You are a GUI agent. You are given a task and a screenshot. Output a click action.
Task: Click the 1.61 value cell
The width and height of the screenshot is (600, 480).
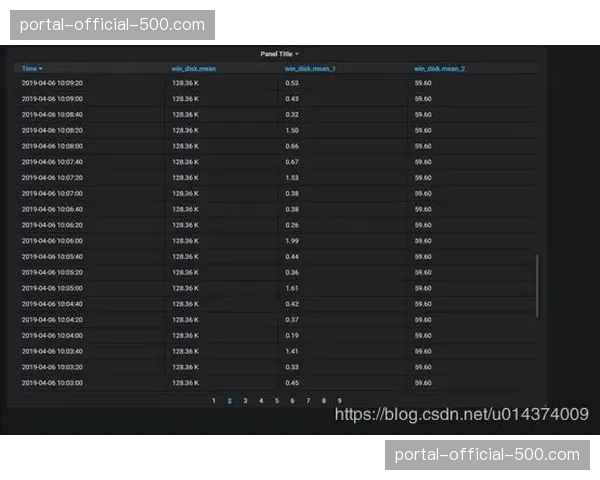pos(292,288)
